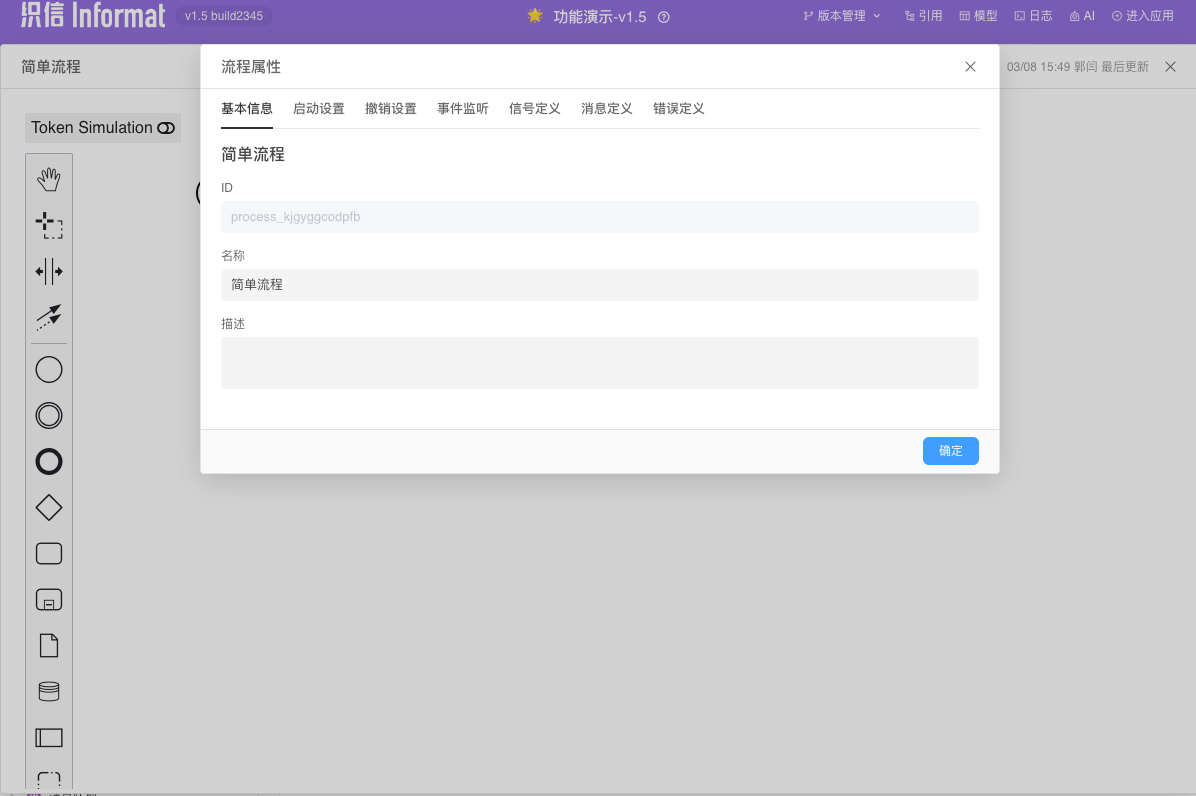Viewport: 1196px width, 796px height.
Task: Click the 名称 input field
Action: (x=599, y=285)
